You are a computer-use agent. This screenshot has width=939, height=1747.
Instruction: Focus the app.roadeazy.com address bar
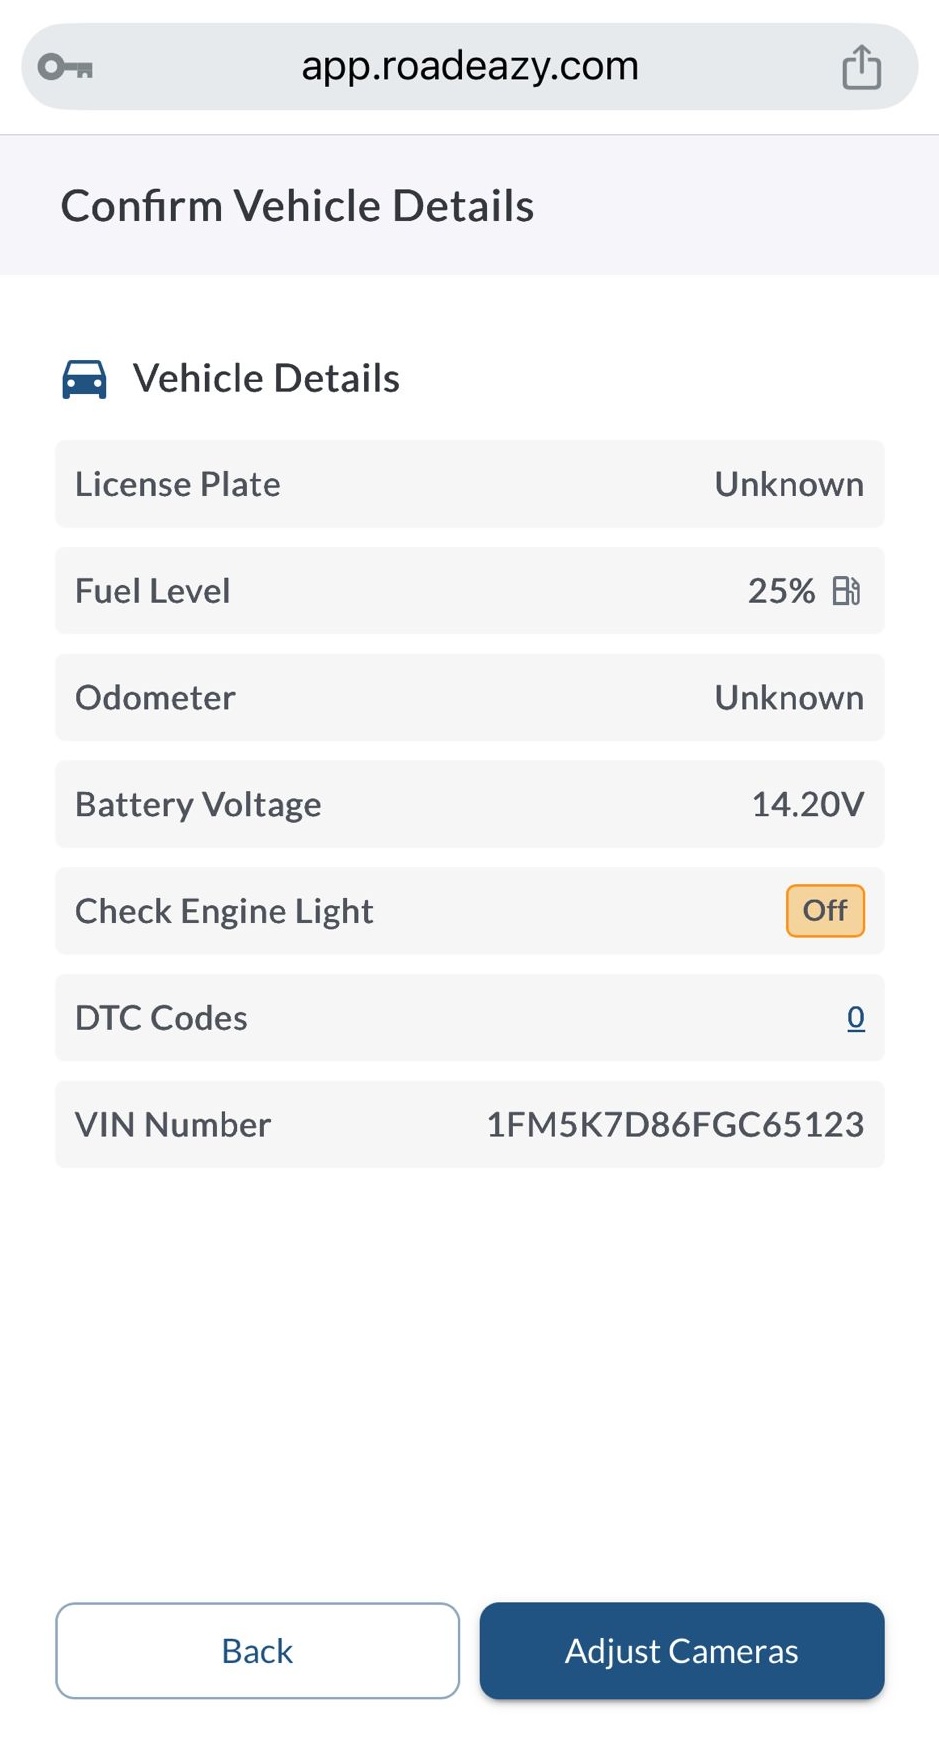(x=469, y=67)
